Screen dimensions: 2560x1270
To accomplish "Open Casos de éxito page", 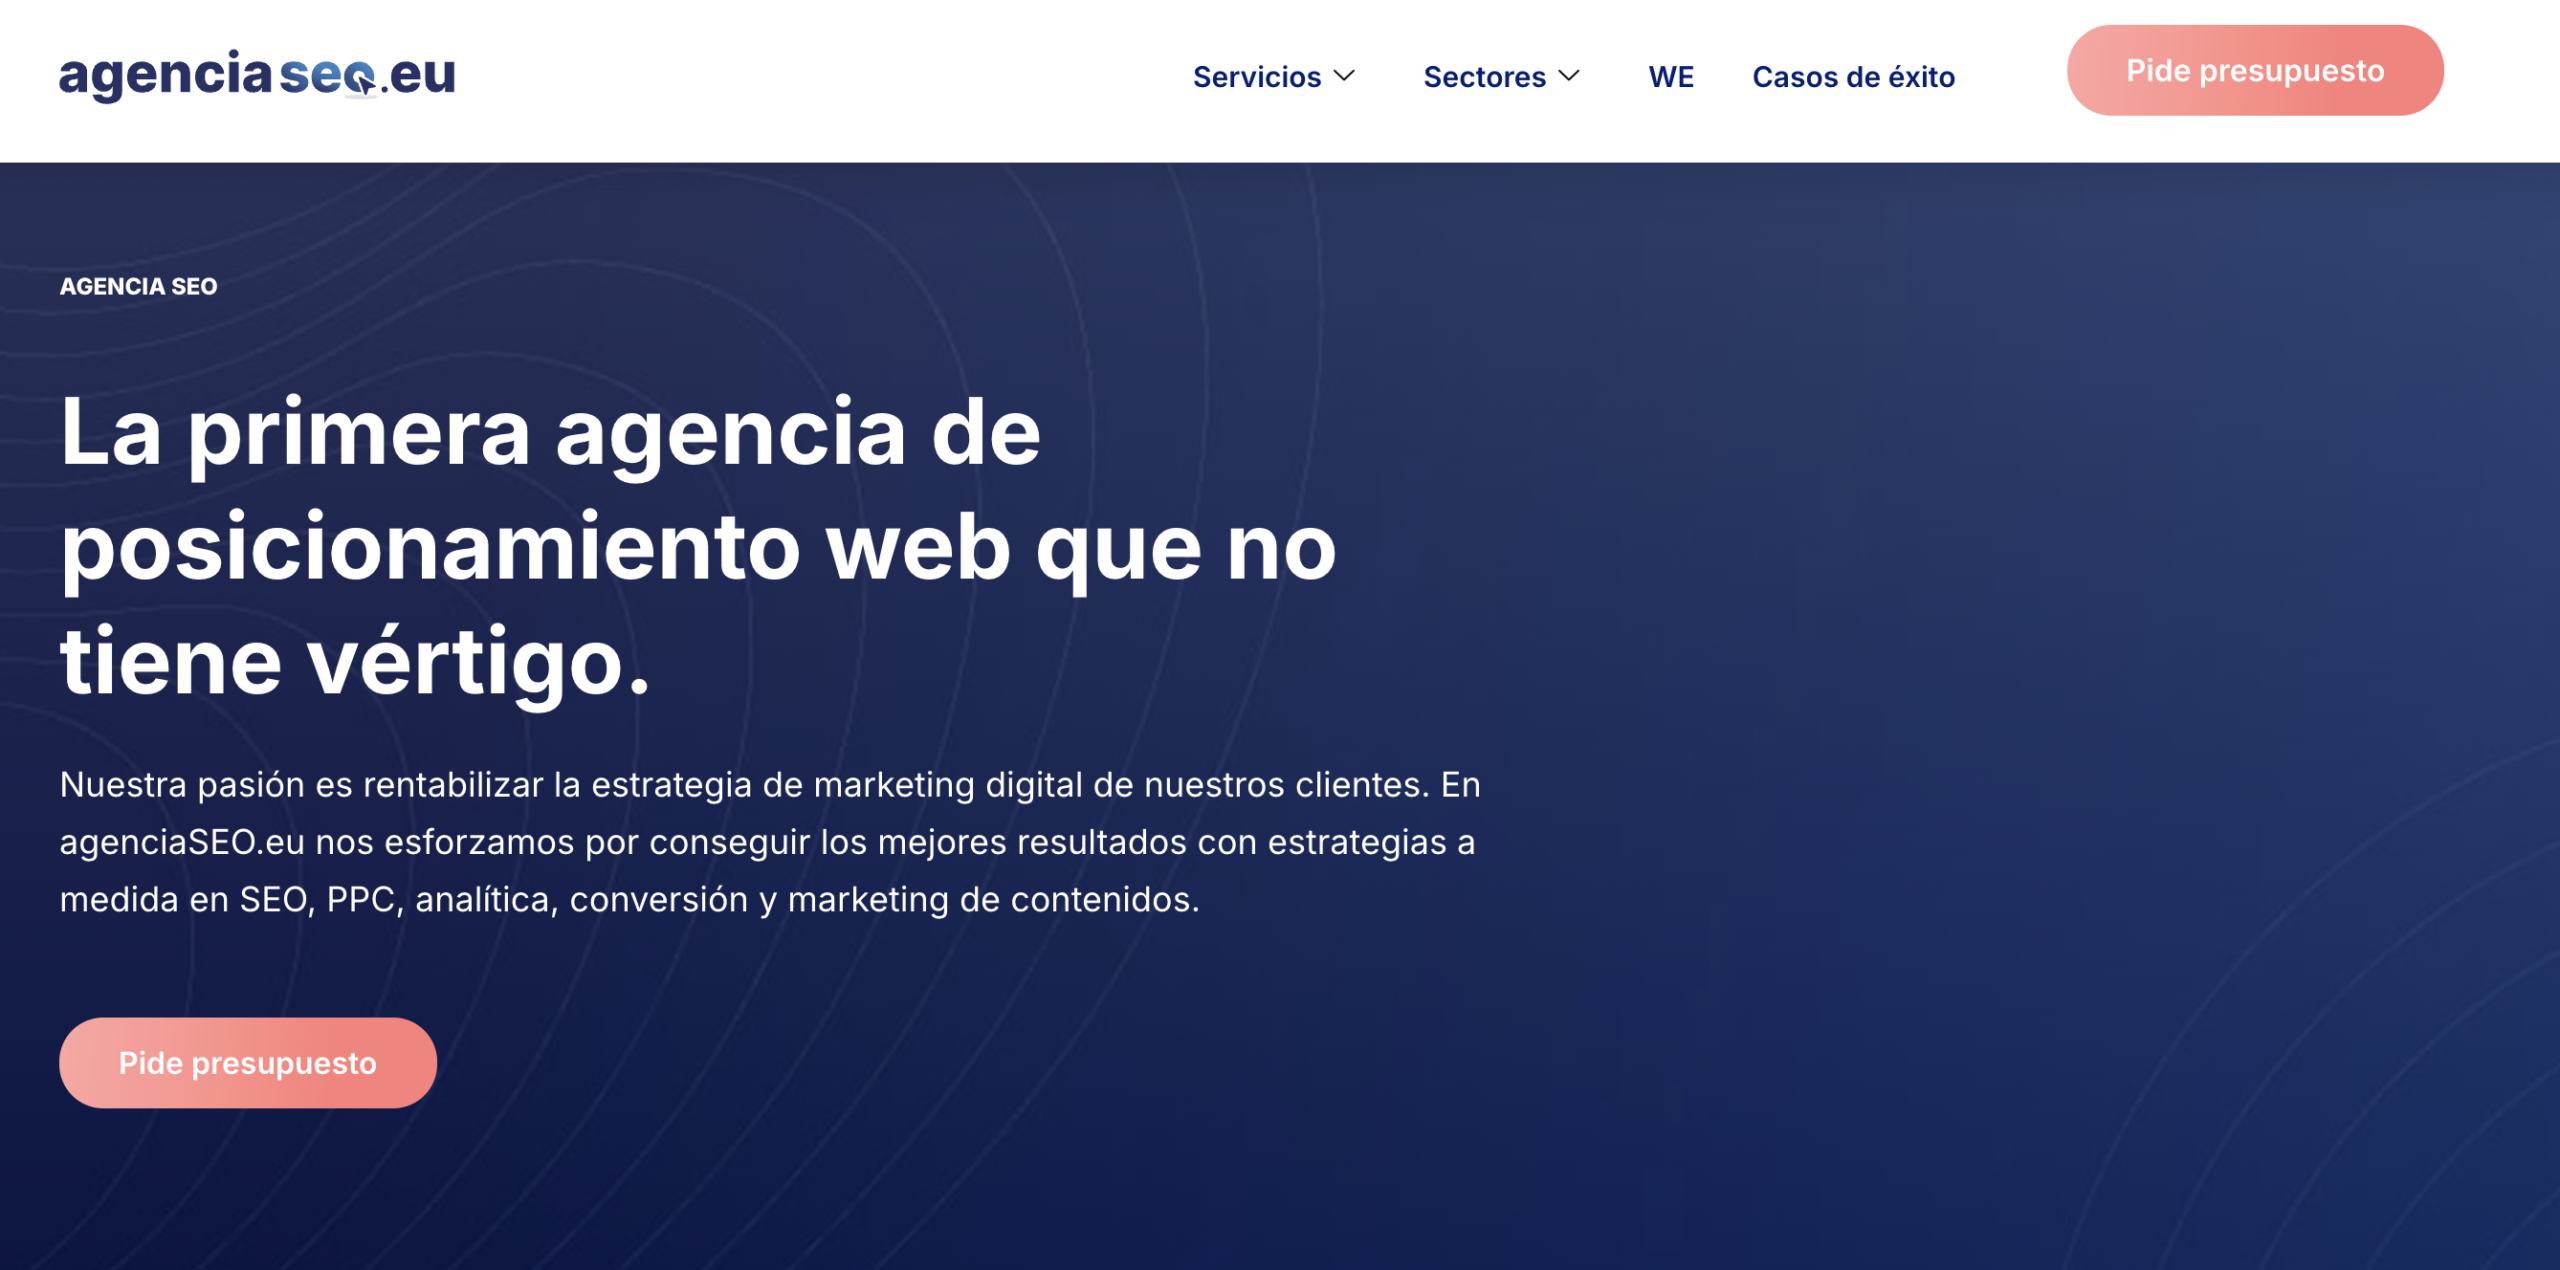I will tap(1853, 76).
